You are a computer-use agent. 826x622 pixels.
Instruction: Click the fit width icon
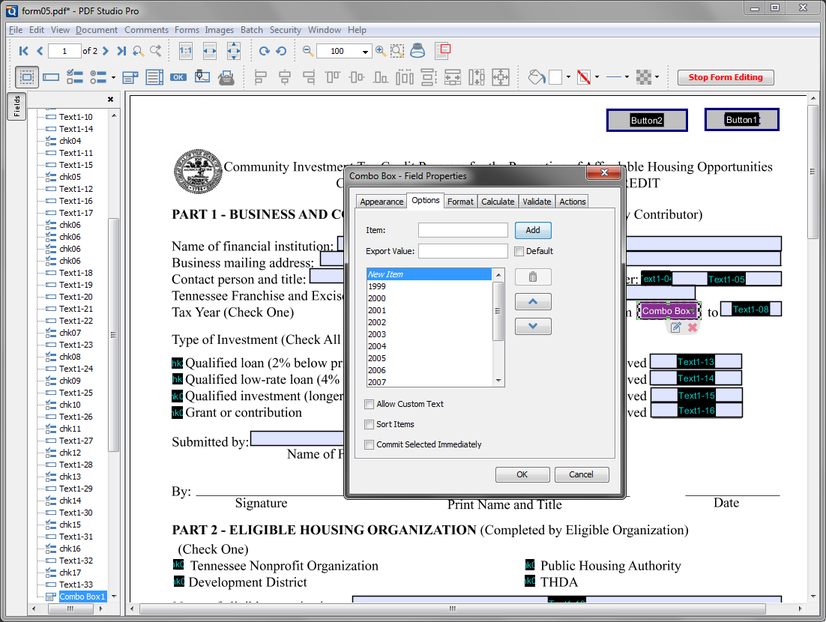210,51
